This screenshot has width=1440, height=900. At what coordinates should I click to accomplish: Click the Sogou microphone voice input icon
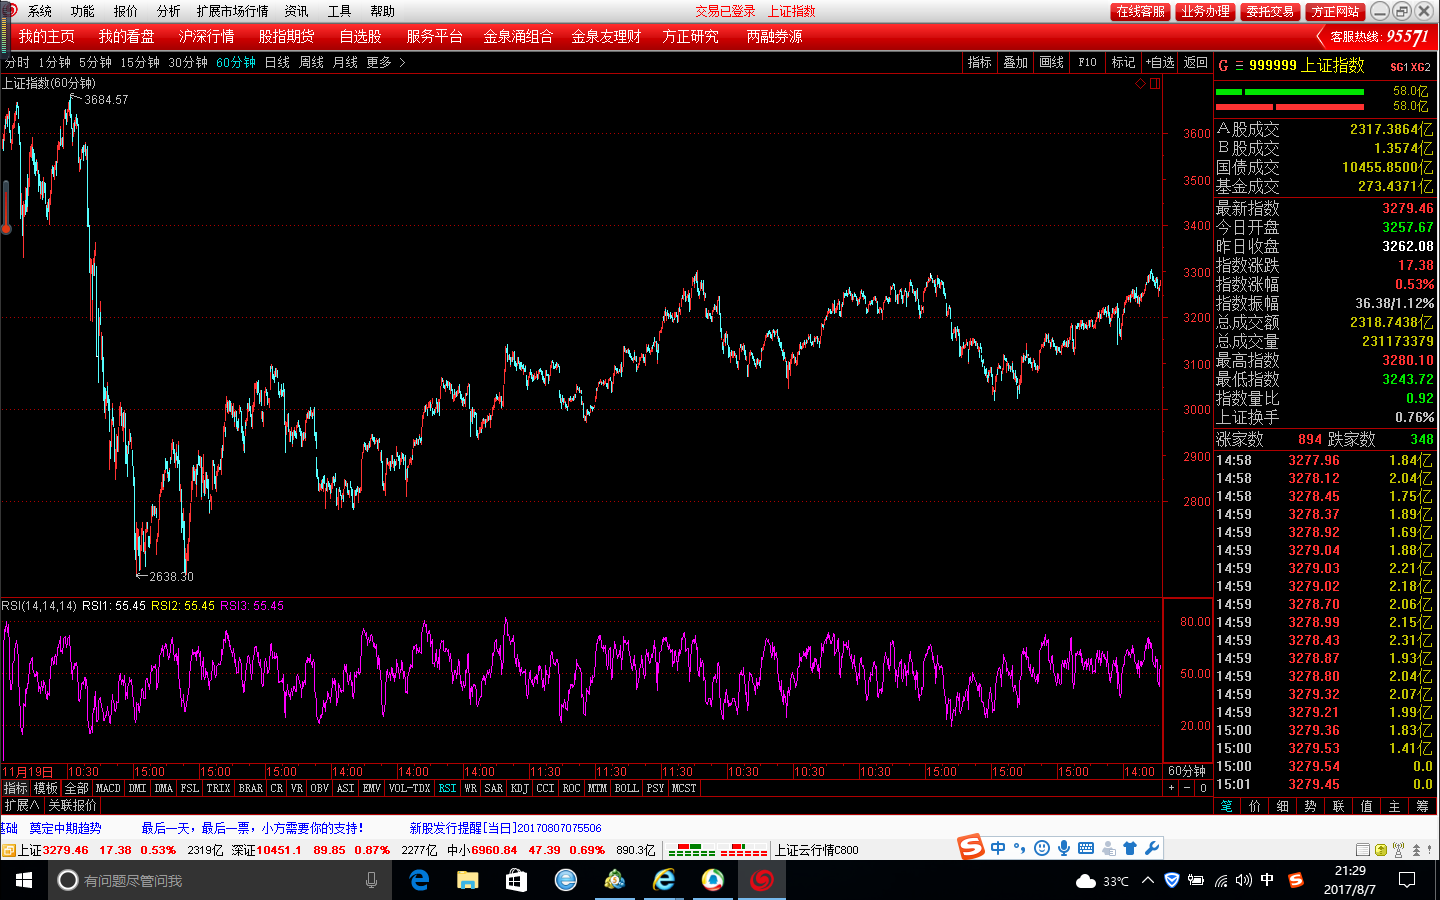coord(1064,848)
